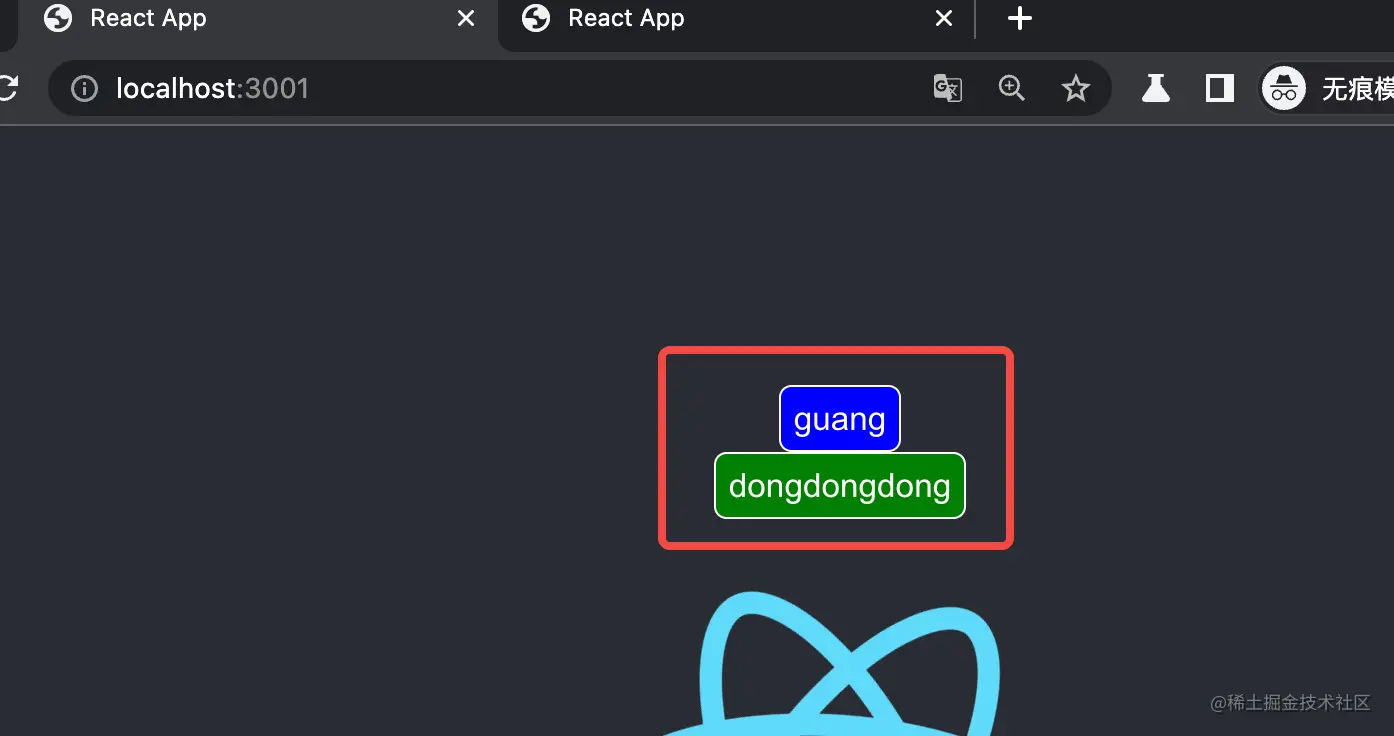Viewport: 1394px width, 736px height.
Task: Open a new tab with plus button
Action: tap(1019, 19)
